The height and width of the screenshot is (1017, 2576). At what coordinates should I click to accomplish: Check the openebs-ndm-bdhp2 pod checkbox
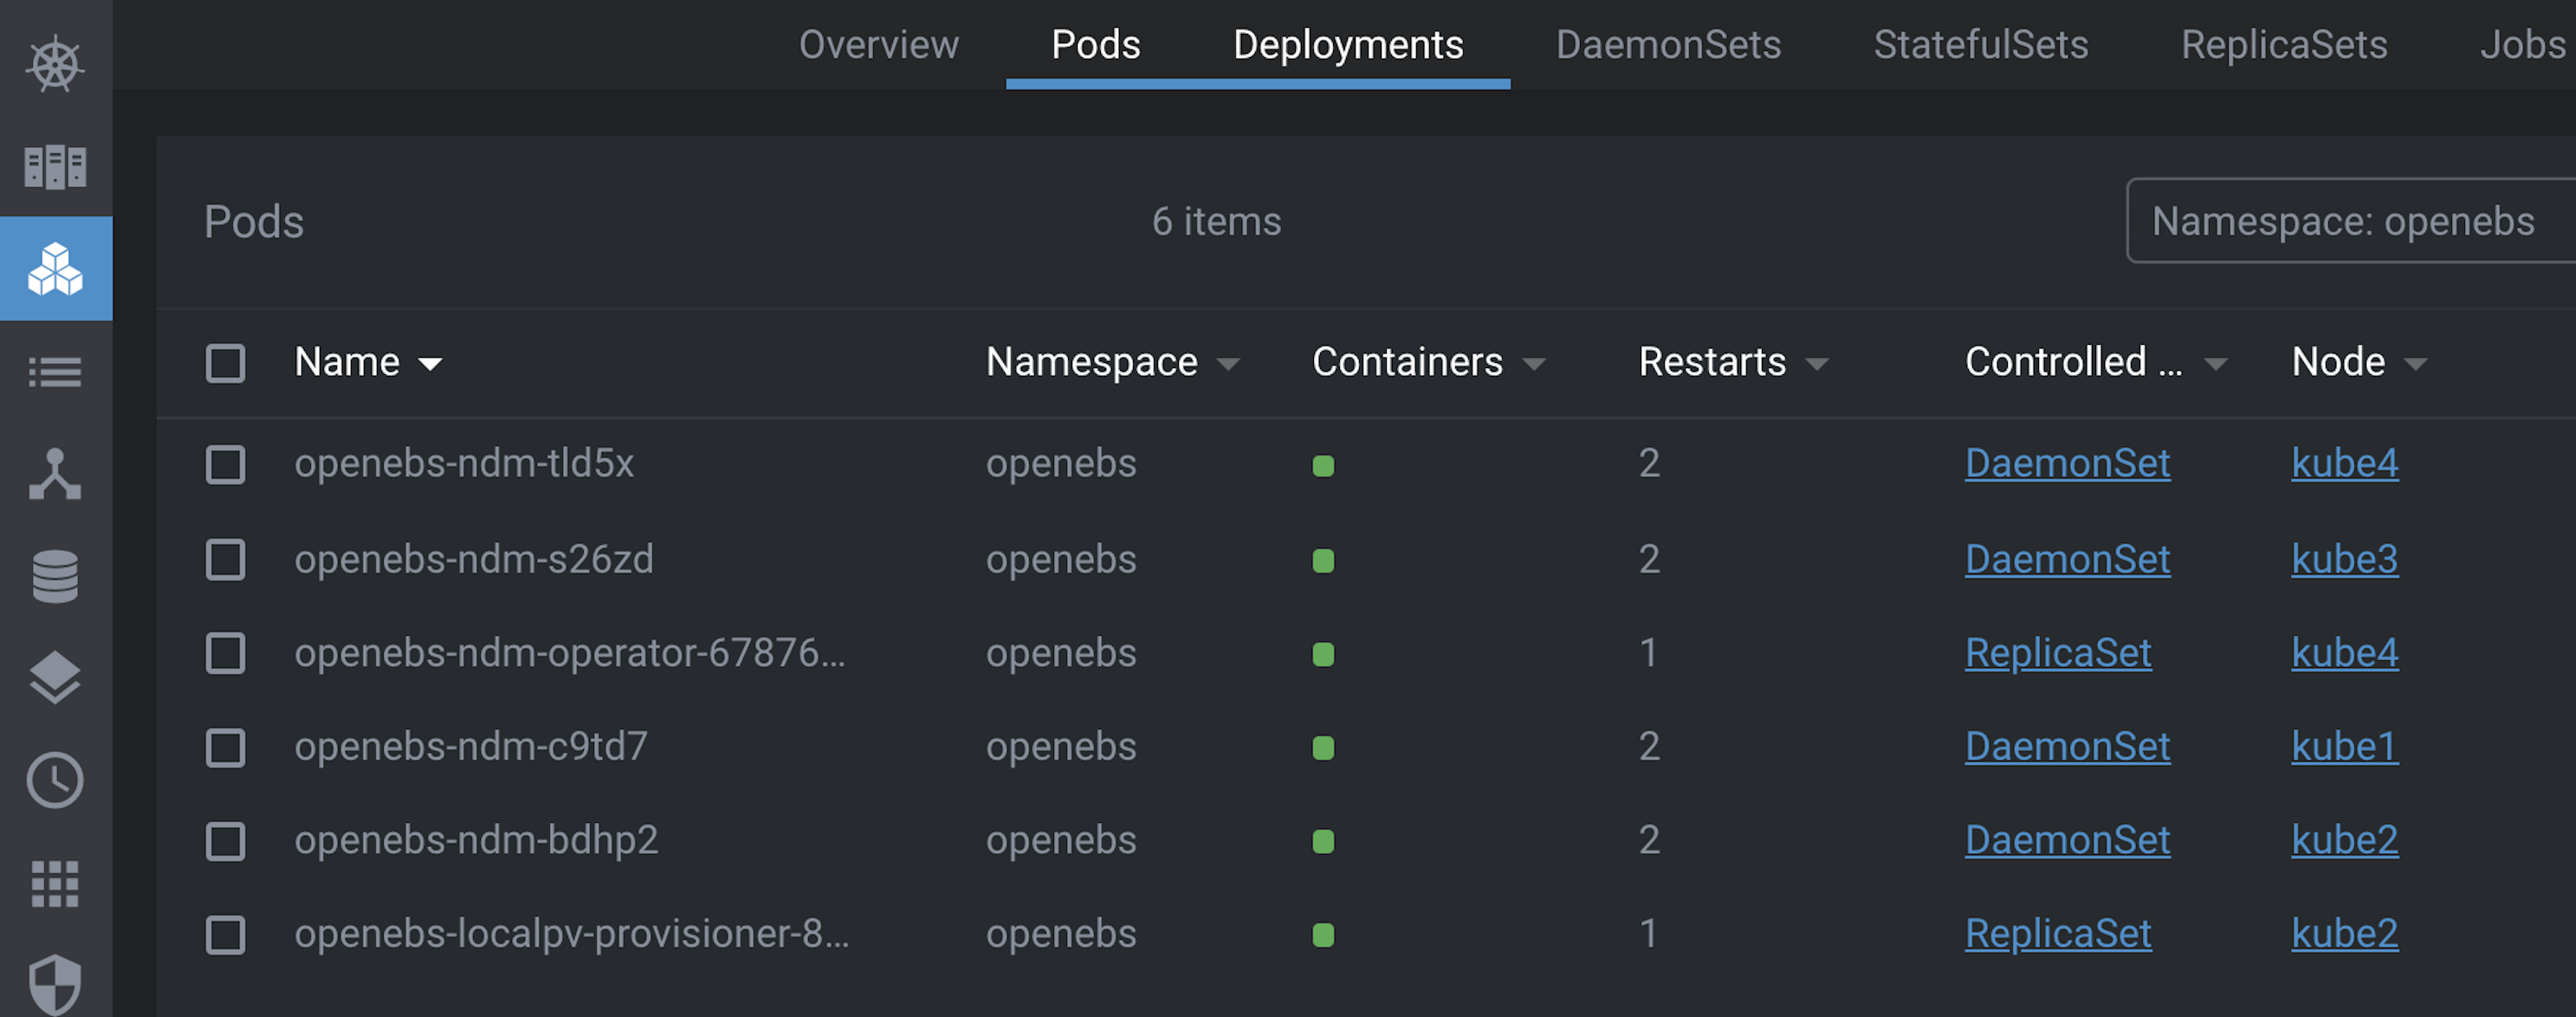225,841
